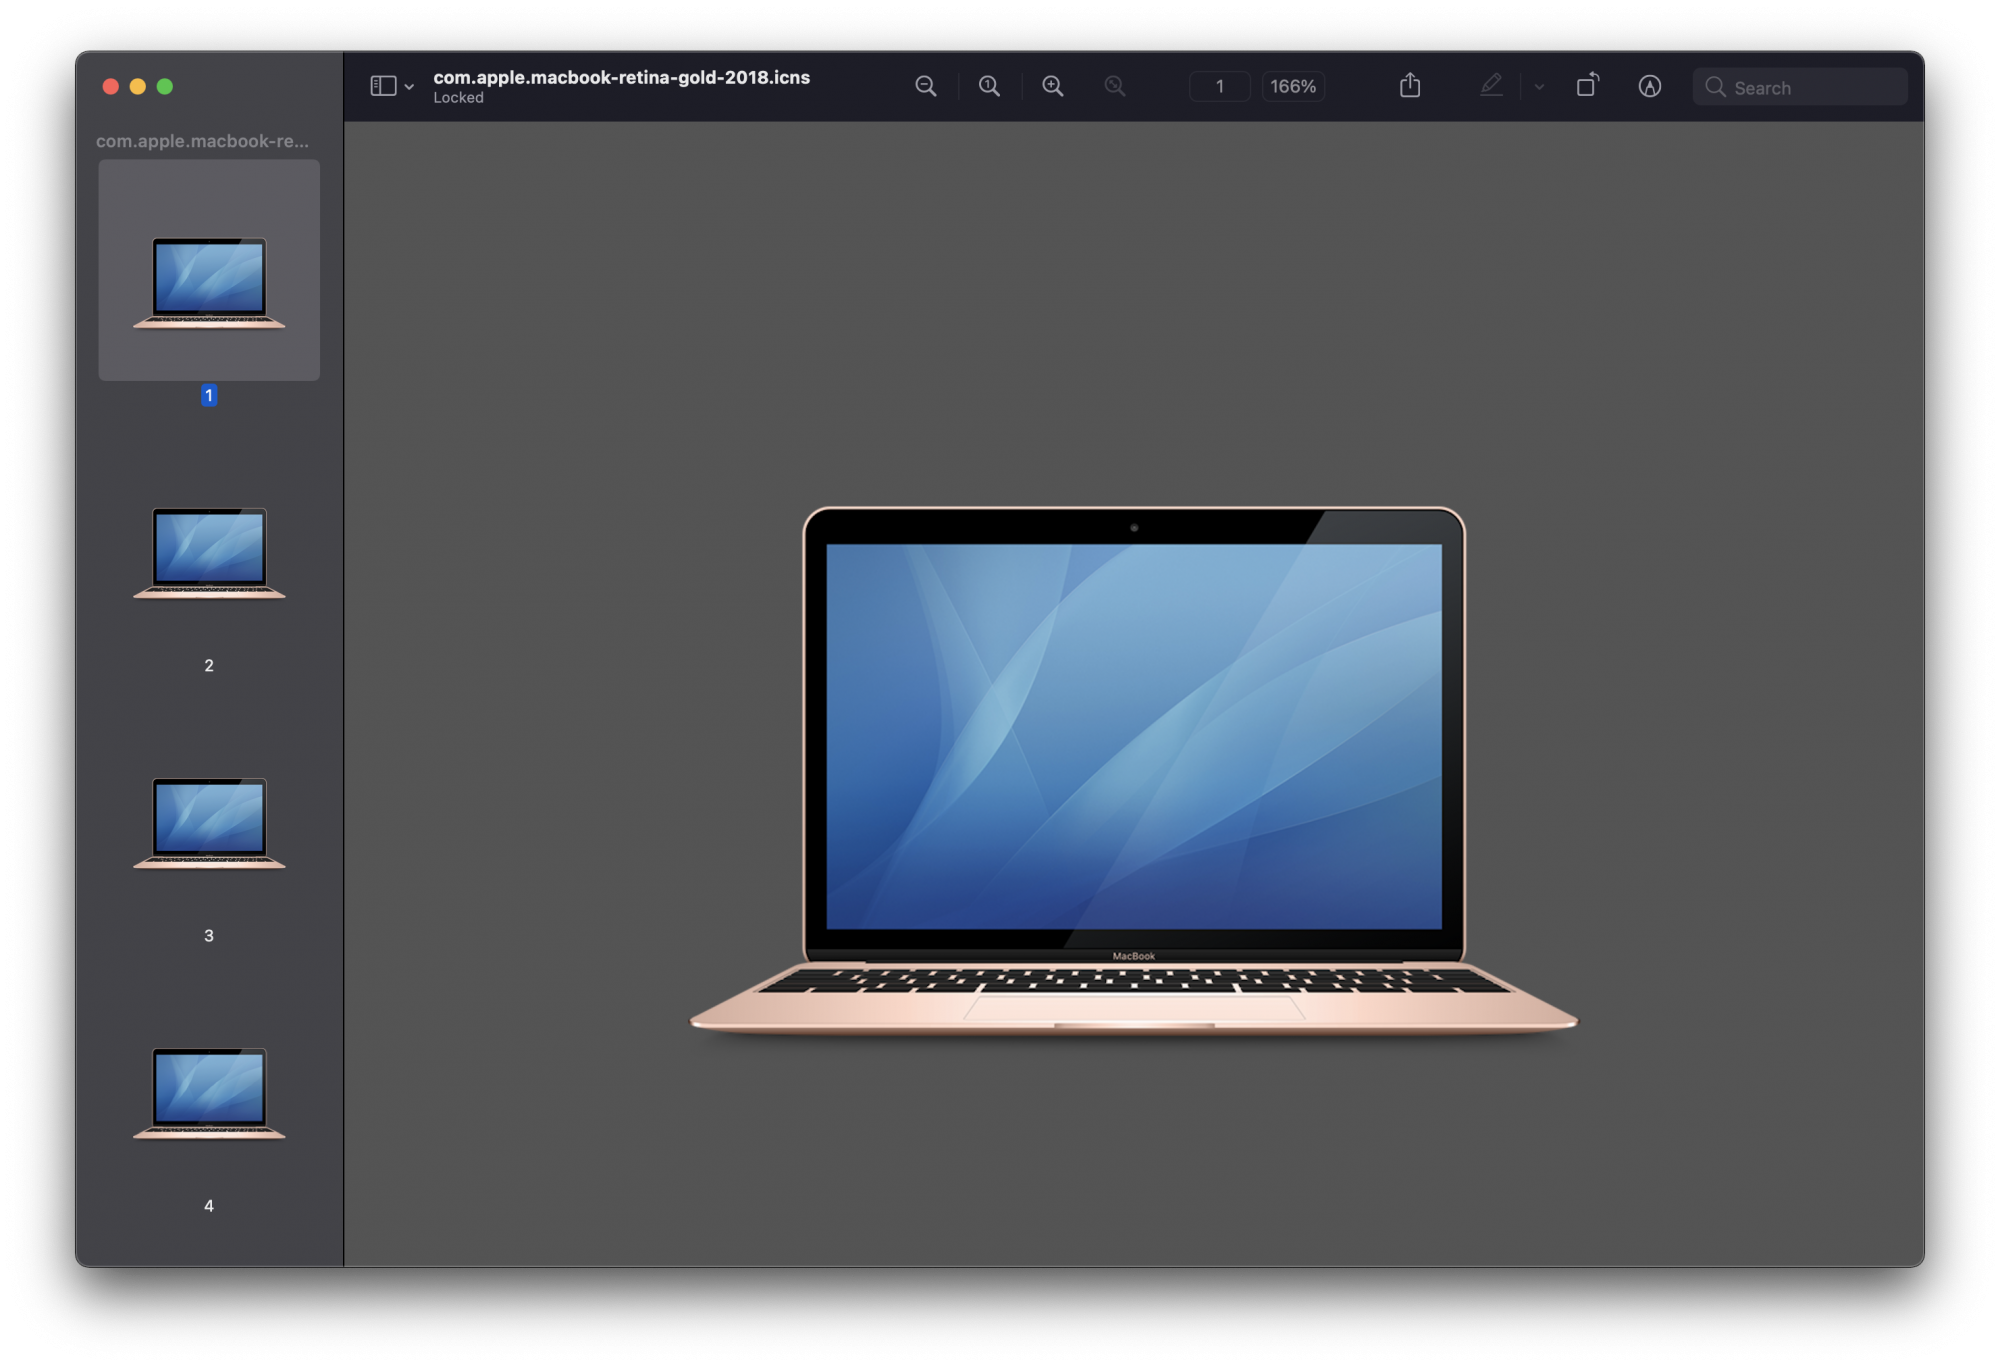Click the zoom out magnifier icon
This screenshot has height=1367, width=2000.
(925, 87)
